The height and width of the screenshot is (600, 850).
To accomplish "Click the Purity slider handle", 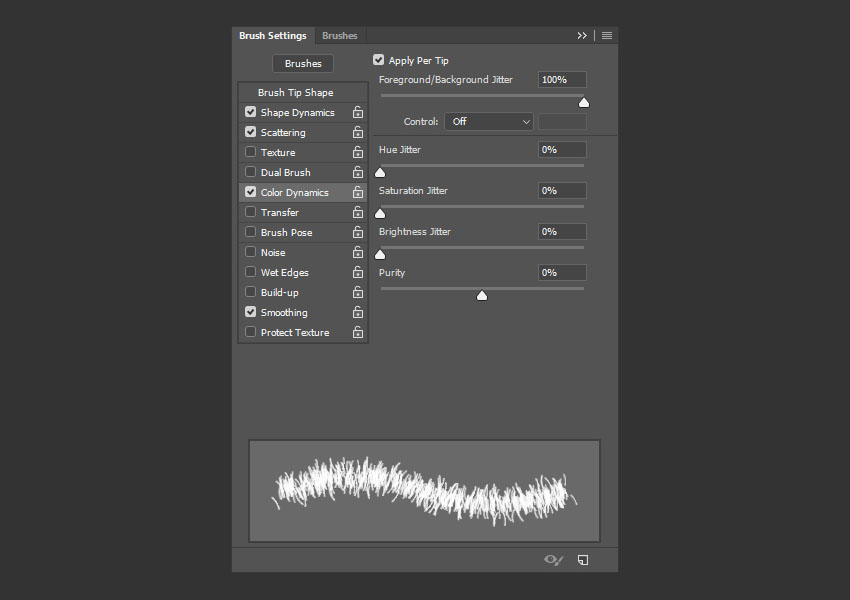I will [482, 295].
